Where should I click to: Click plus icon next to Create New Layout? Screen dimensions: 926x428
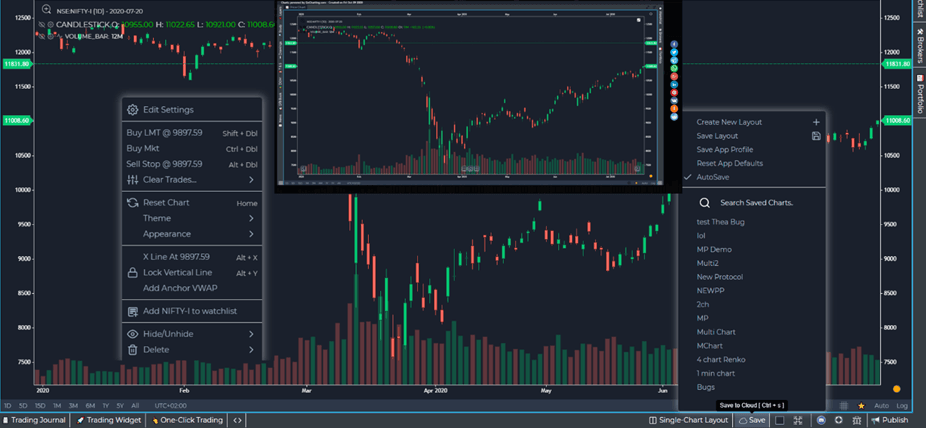[816, 122]
